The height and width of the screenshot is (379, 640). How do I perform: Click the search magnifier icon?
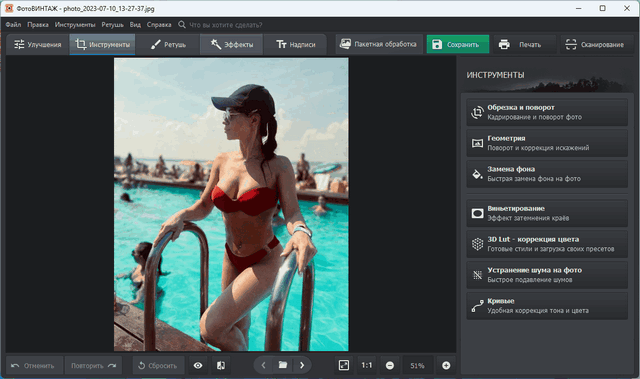(x=182, y=25)
